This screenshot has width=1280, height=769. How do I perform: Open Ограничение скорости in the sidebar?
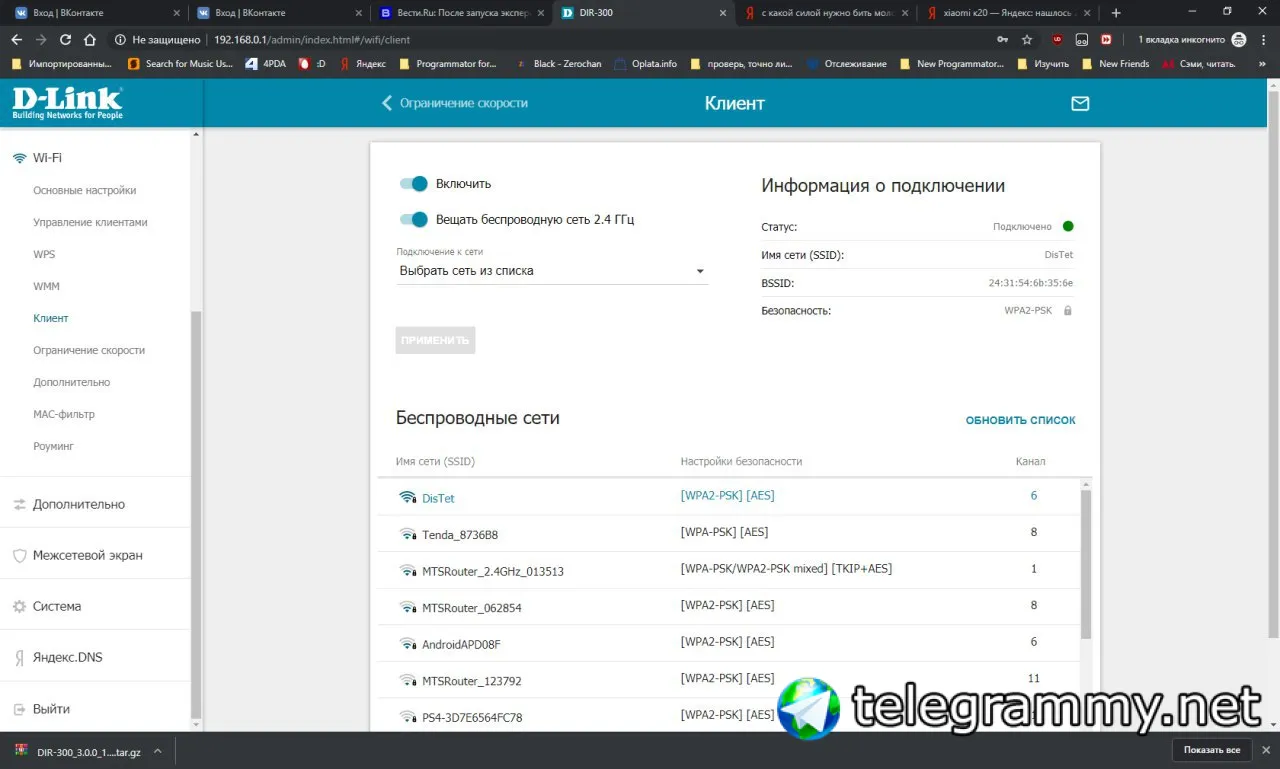click(89, 350)
